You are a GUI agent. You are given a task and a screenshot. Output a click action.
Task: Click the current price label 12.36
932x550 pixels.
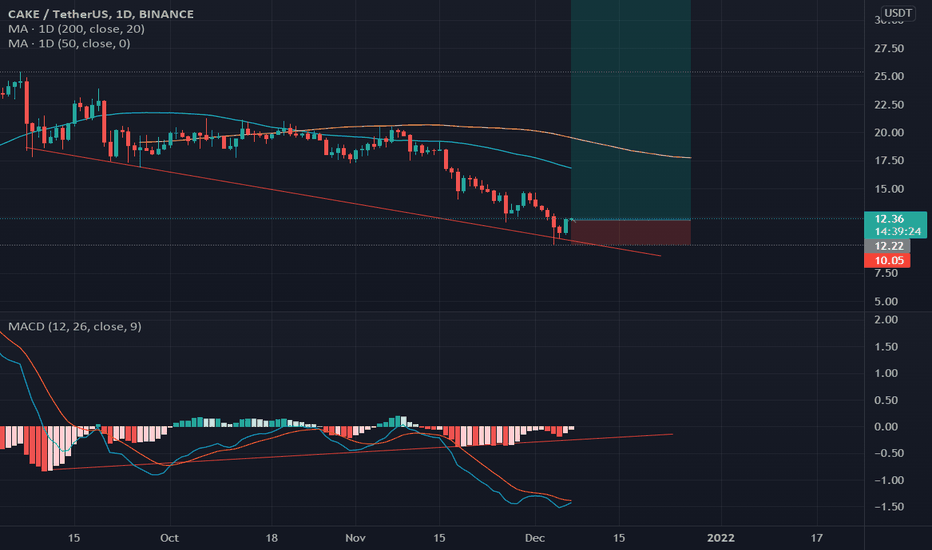pos(889,219)
